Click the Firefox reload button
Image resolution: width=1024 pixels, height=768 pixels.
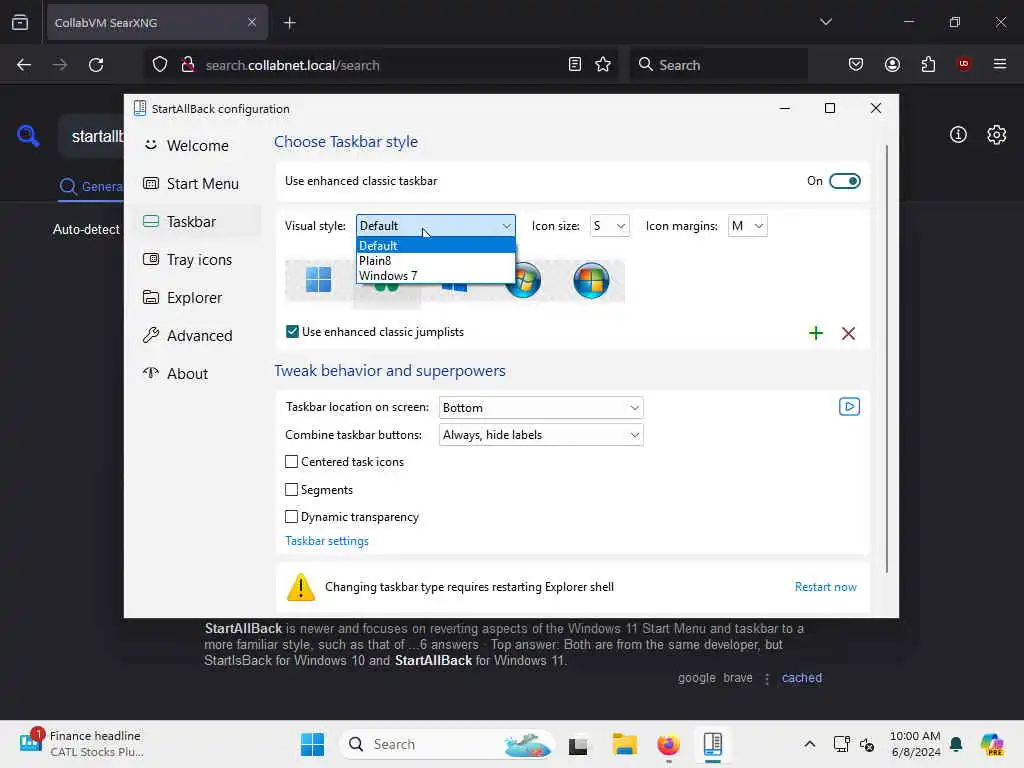[96, 65]
